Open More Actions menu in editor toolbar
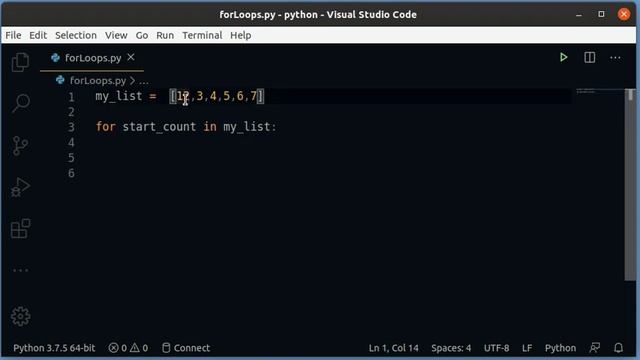Image resolution: width=640 pixels, height=360 pixels. (x=615, y=58)
